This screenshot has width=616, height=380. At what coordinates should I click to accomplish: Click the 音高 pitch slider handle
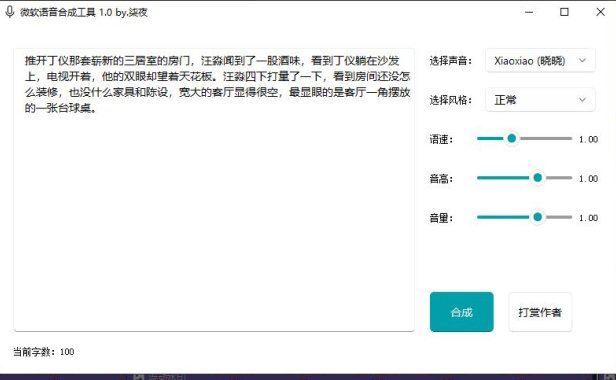click(537, 178)
